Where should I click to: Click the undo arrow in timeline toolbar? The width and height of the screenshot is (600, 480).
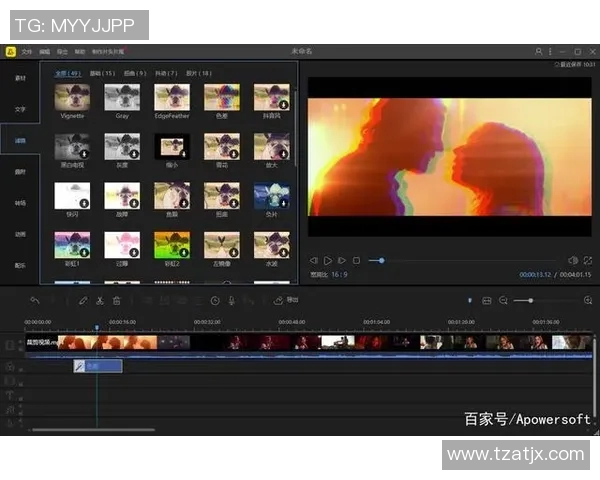(35, 300)
